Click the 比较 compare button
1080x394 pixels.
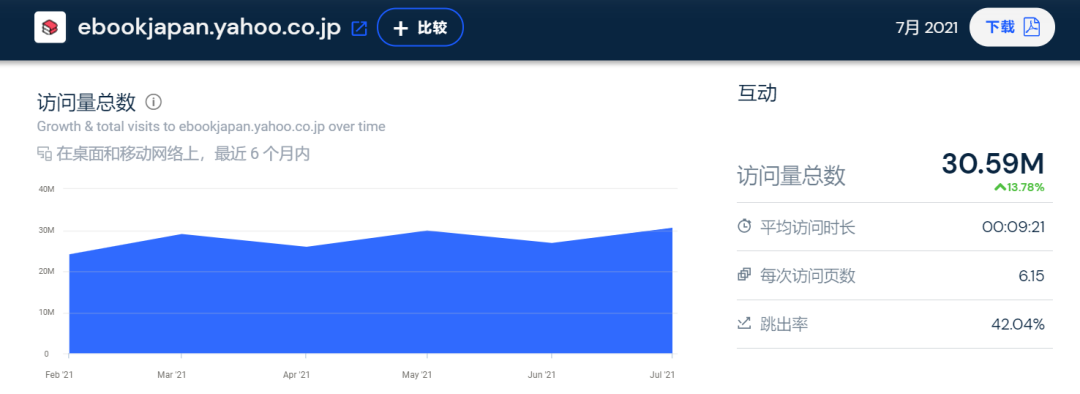[x=421, y=28]
